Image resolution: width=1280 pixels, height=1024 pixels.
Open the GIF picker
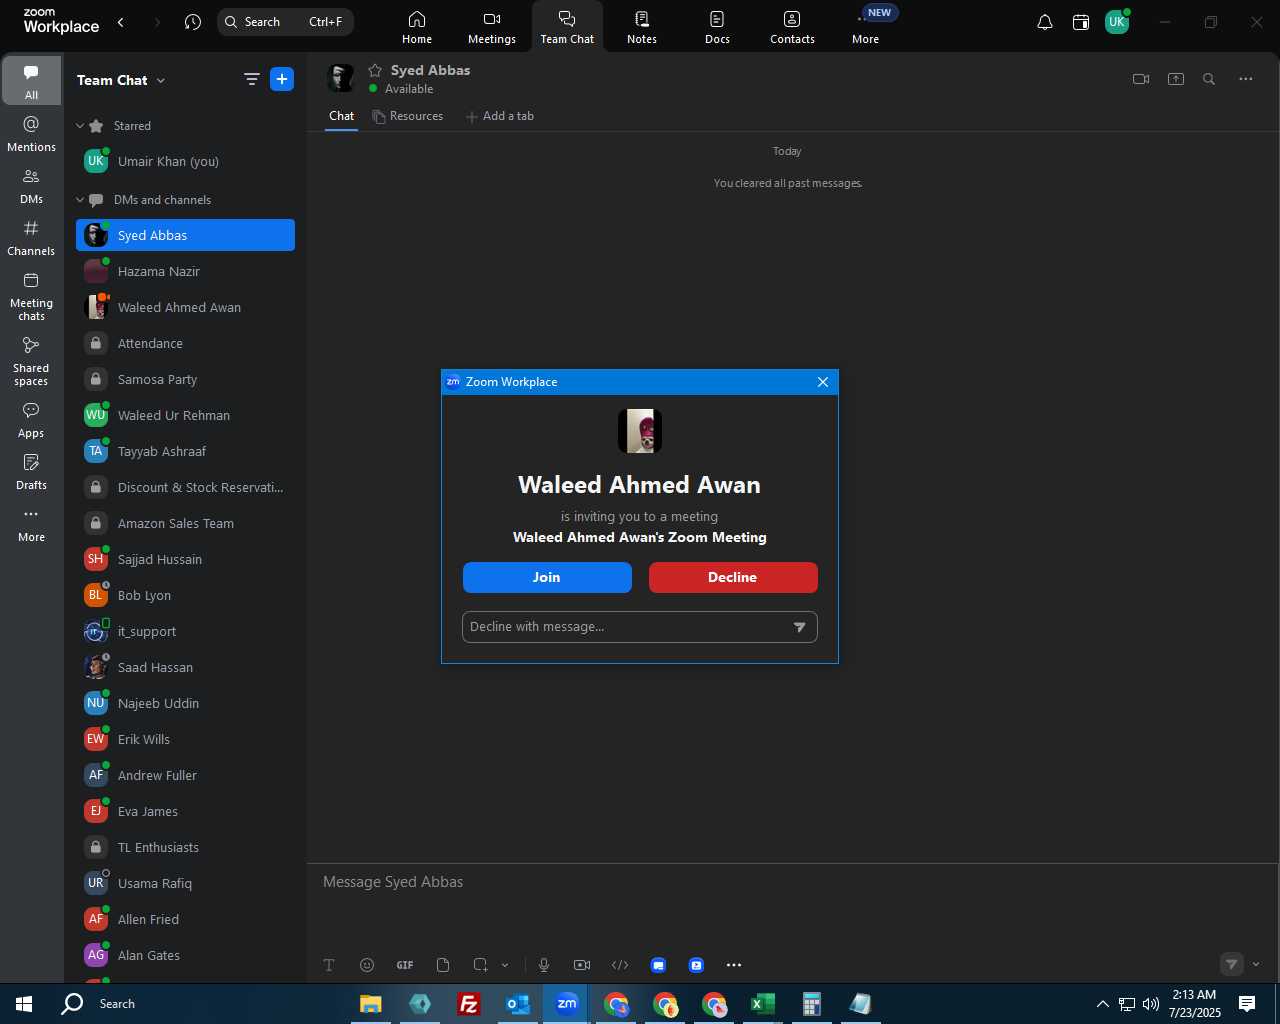405,965
